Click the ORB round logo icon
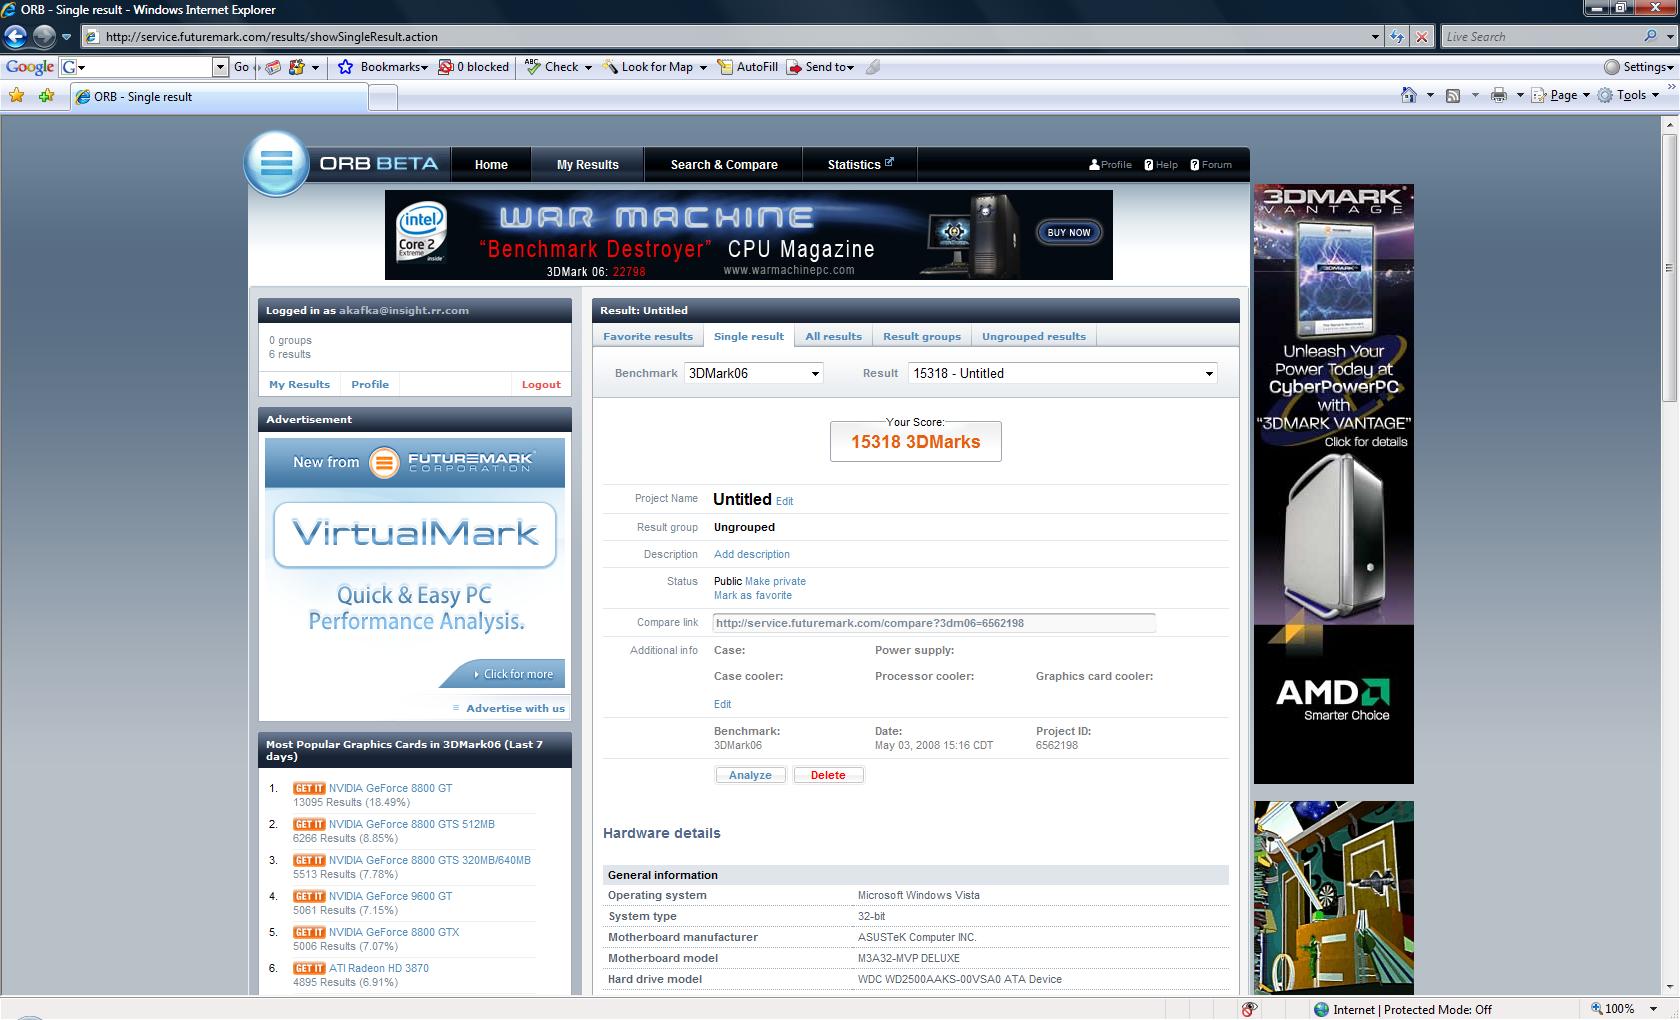 coord(276,163)
